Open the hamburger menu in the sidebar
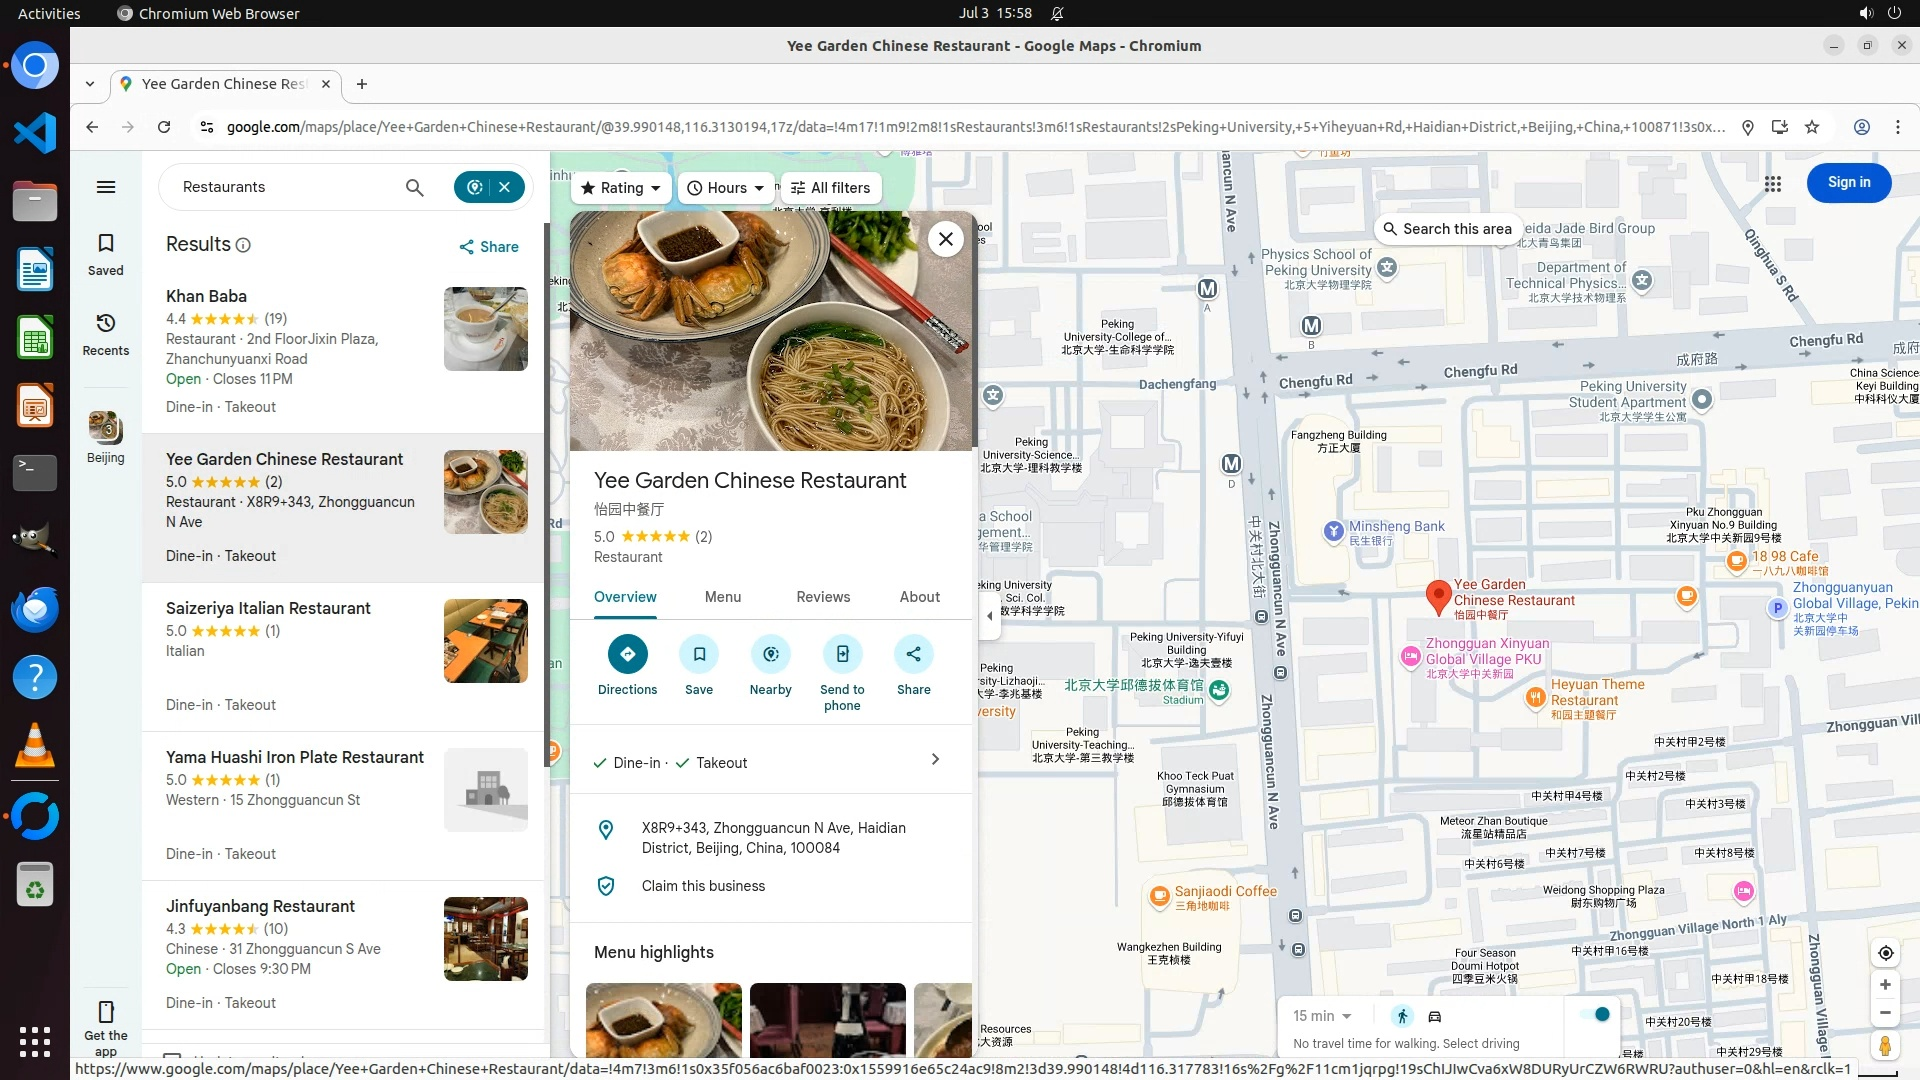 pyautogui.click(x=106, y=187)
